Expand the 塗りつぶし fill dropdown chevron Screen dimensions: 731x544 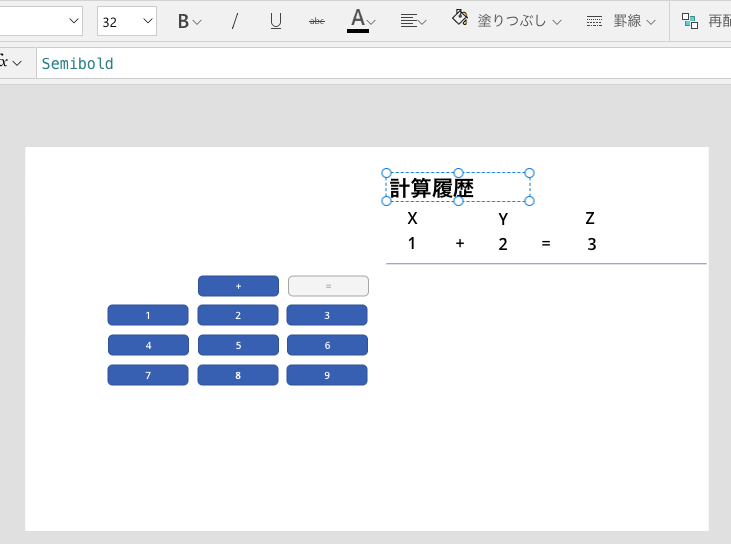coord(557,22)
